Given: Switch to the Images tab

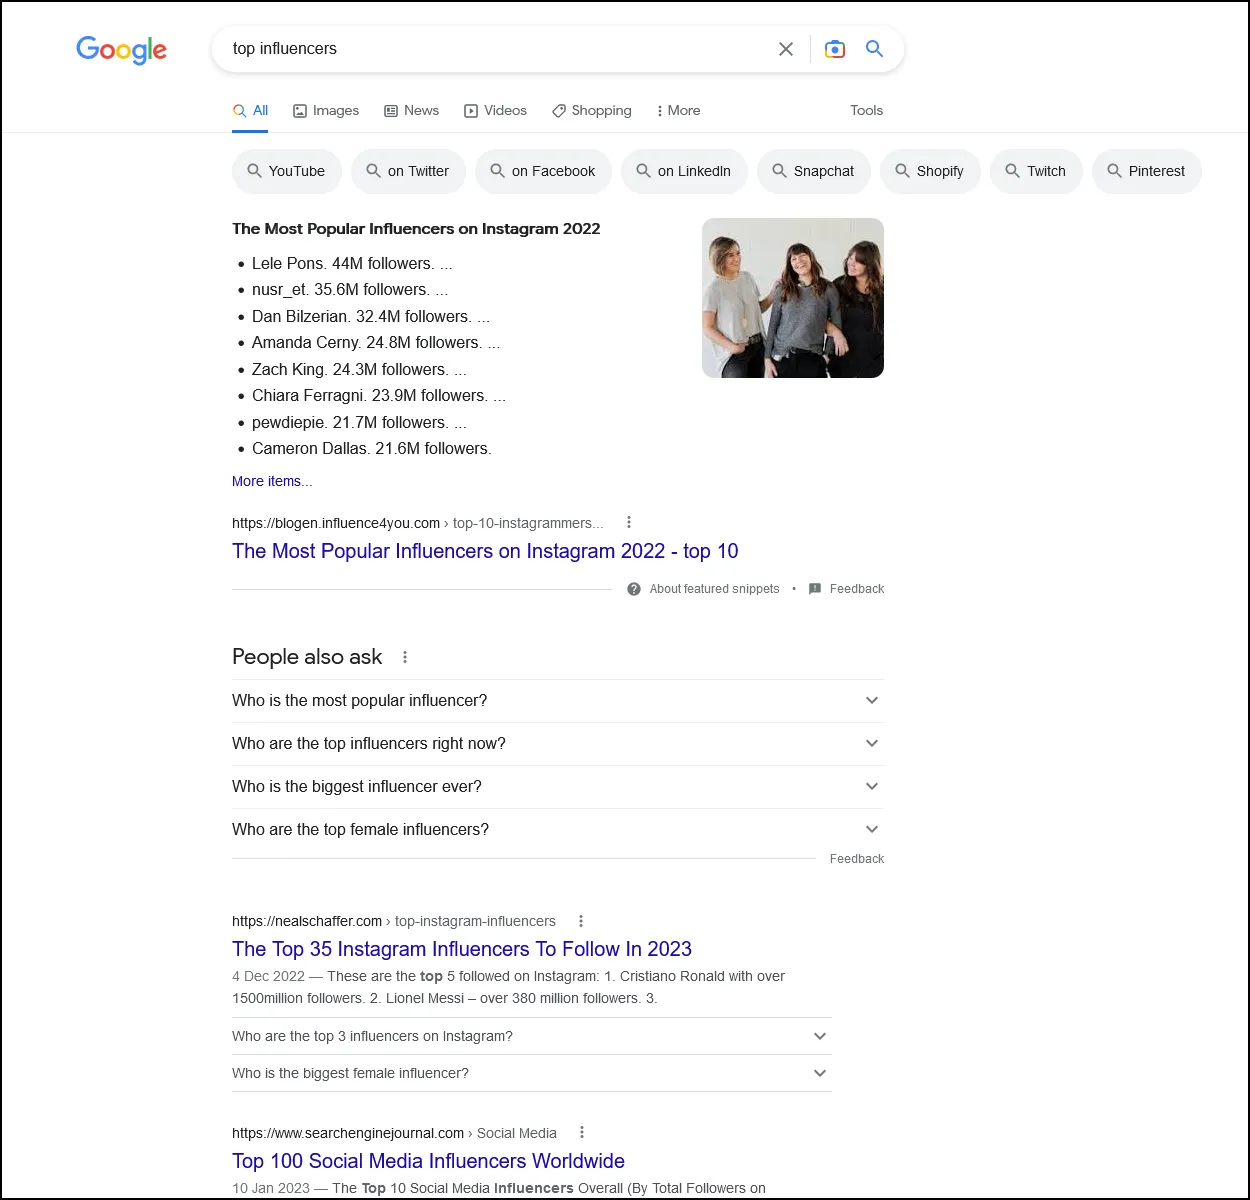Looking at the screenshot, I should [326, 111].
